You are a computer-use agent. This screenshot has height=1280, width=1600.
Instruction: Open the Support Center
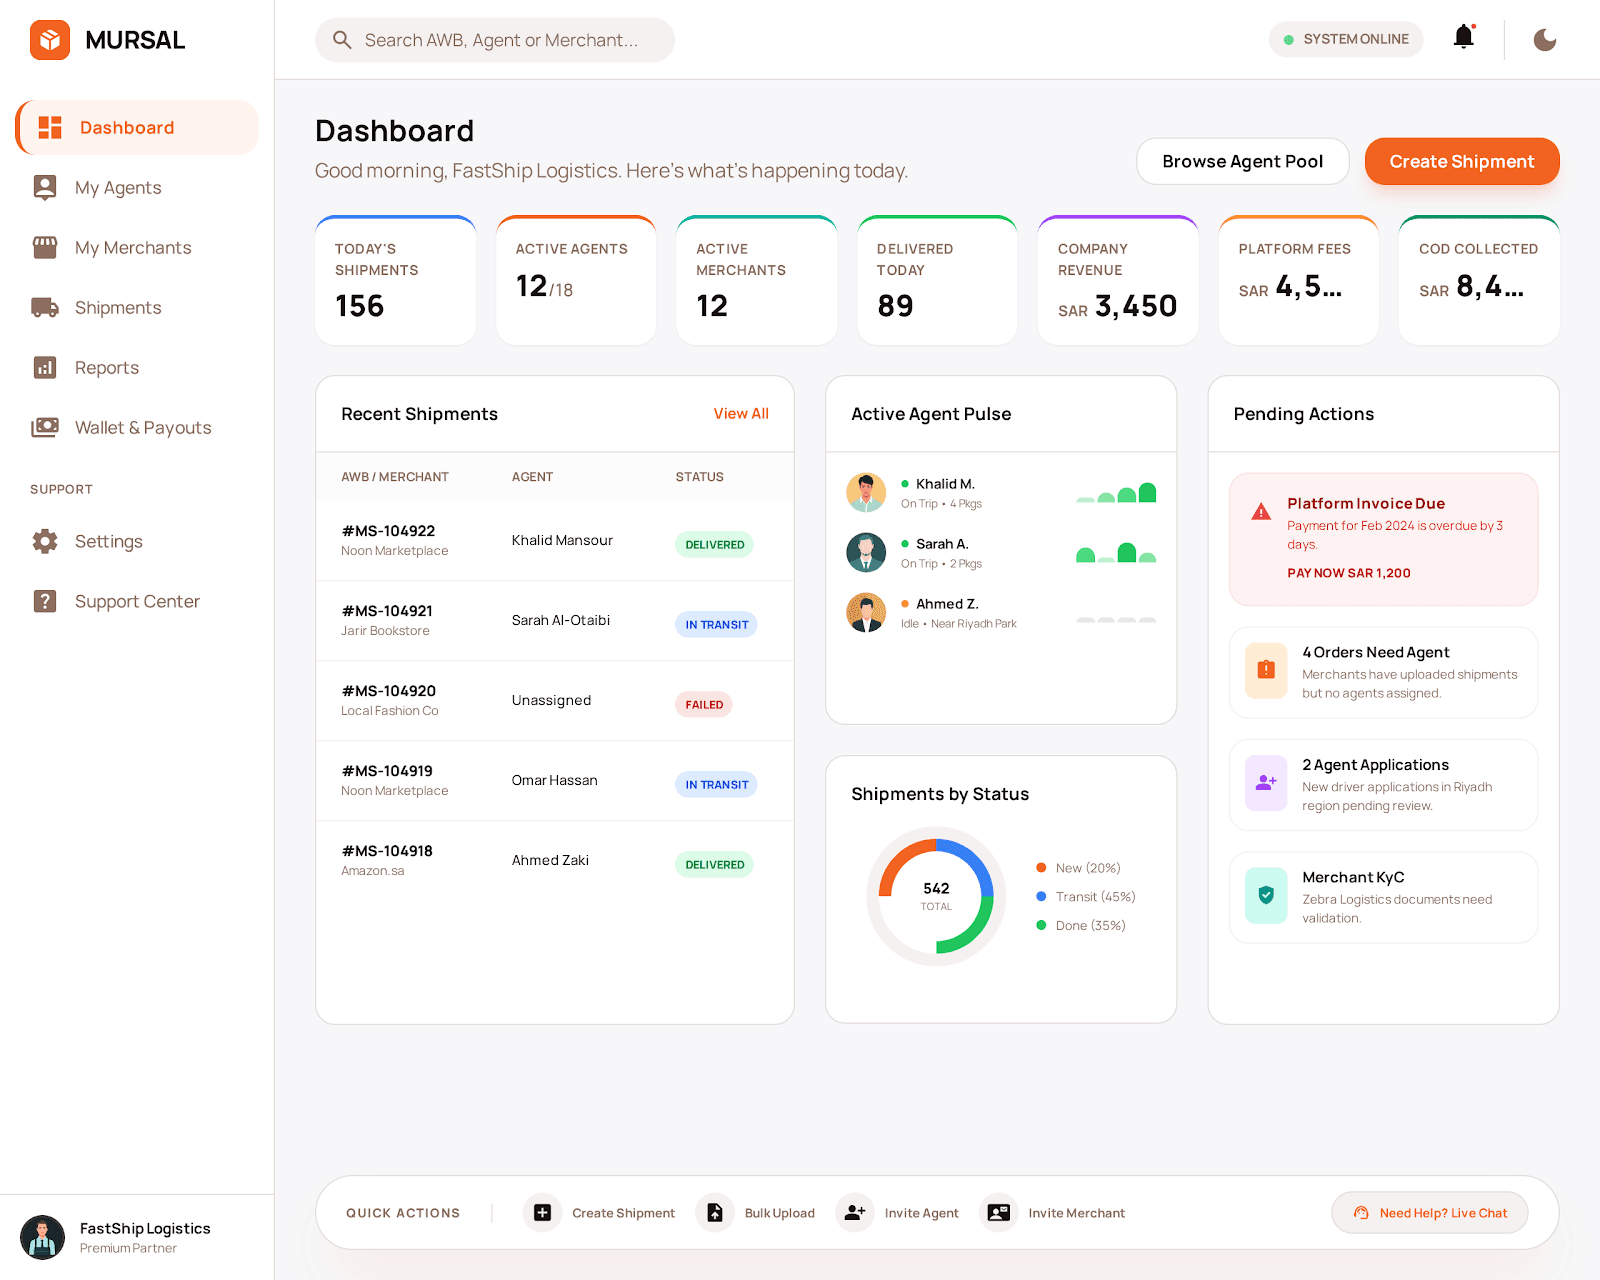[x=137, y=601]
